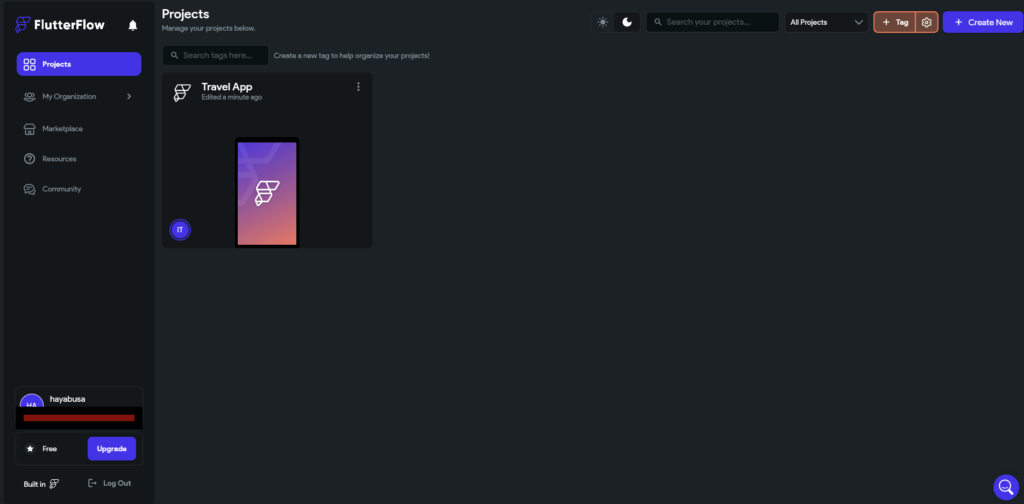Click the notifications bell icon

pos(133,25)
